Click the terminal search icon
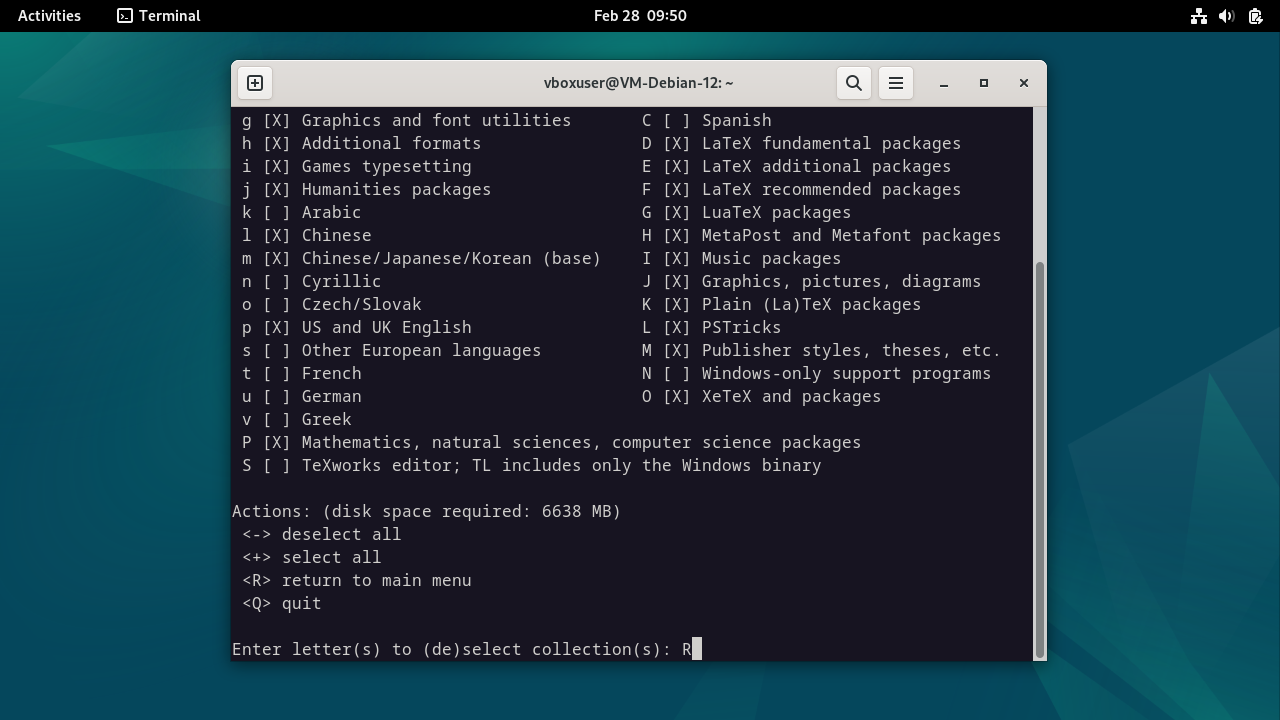The width and height of the screenshot is (1280, 720). [854, 83]
